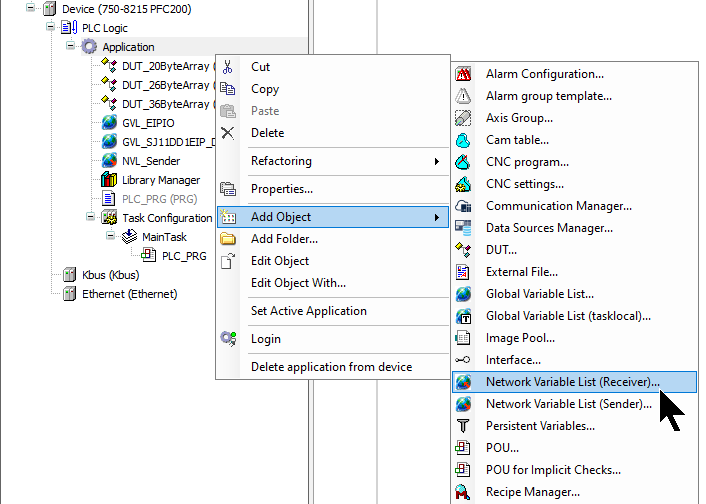Select Edit Object With... entry
This screenshot has width=706, height=504.
(333, 283)
